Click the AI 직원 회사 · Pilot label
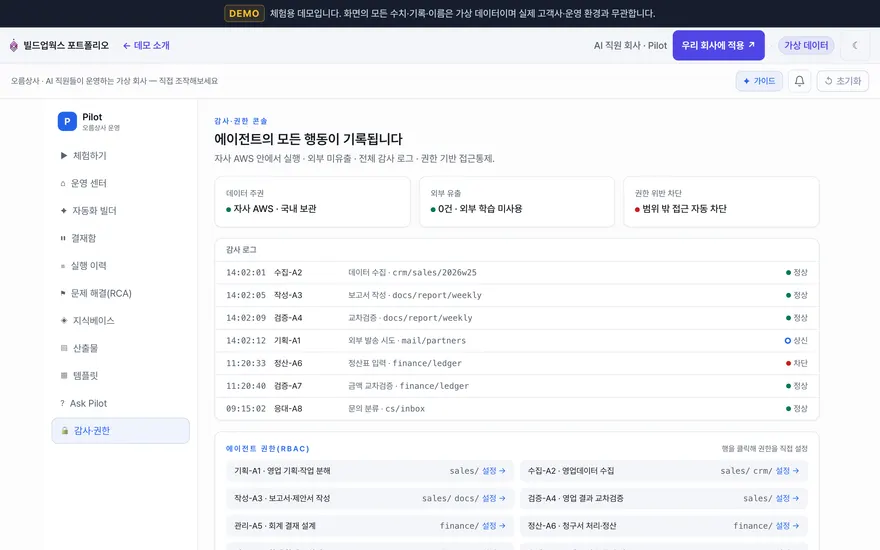 [x=630, y=45]
